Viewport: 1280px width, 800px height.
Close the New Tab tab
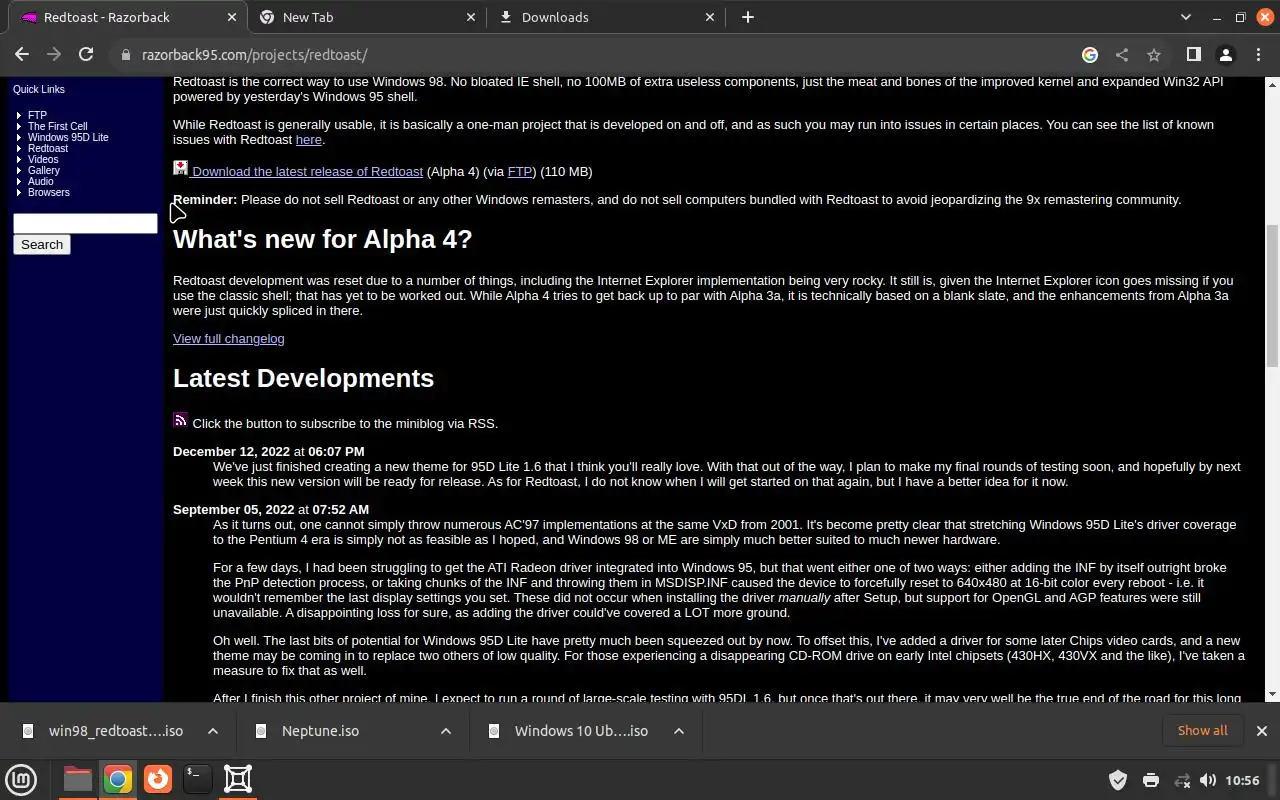[472, 17]
